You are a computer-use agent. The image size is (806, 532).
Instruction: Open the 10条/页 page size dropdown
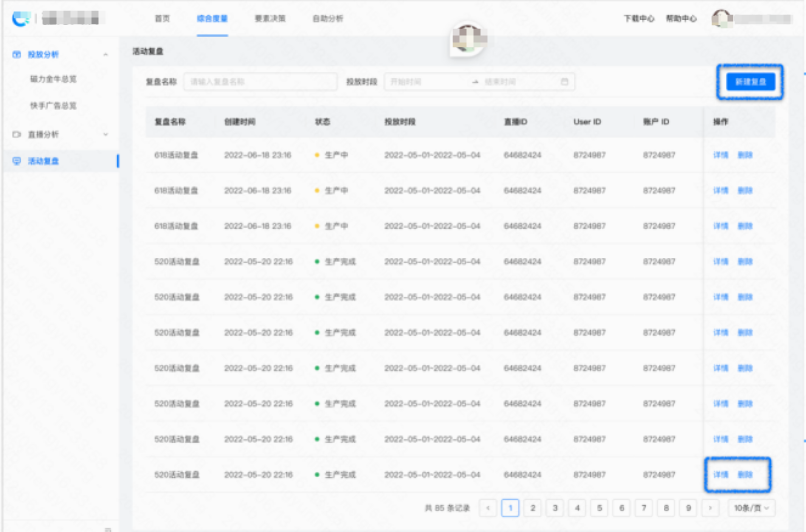pos(752,508)
